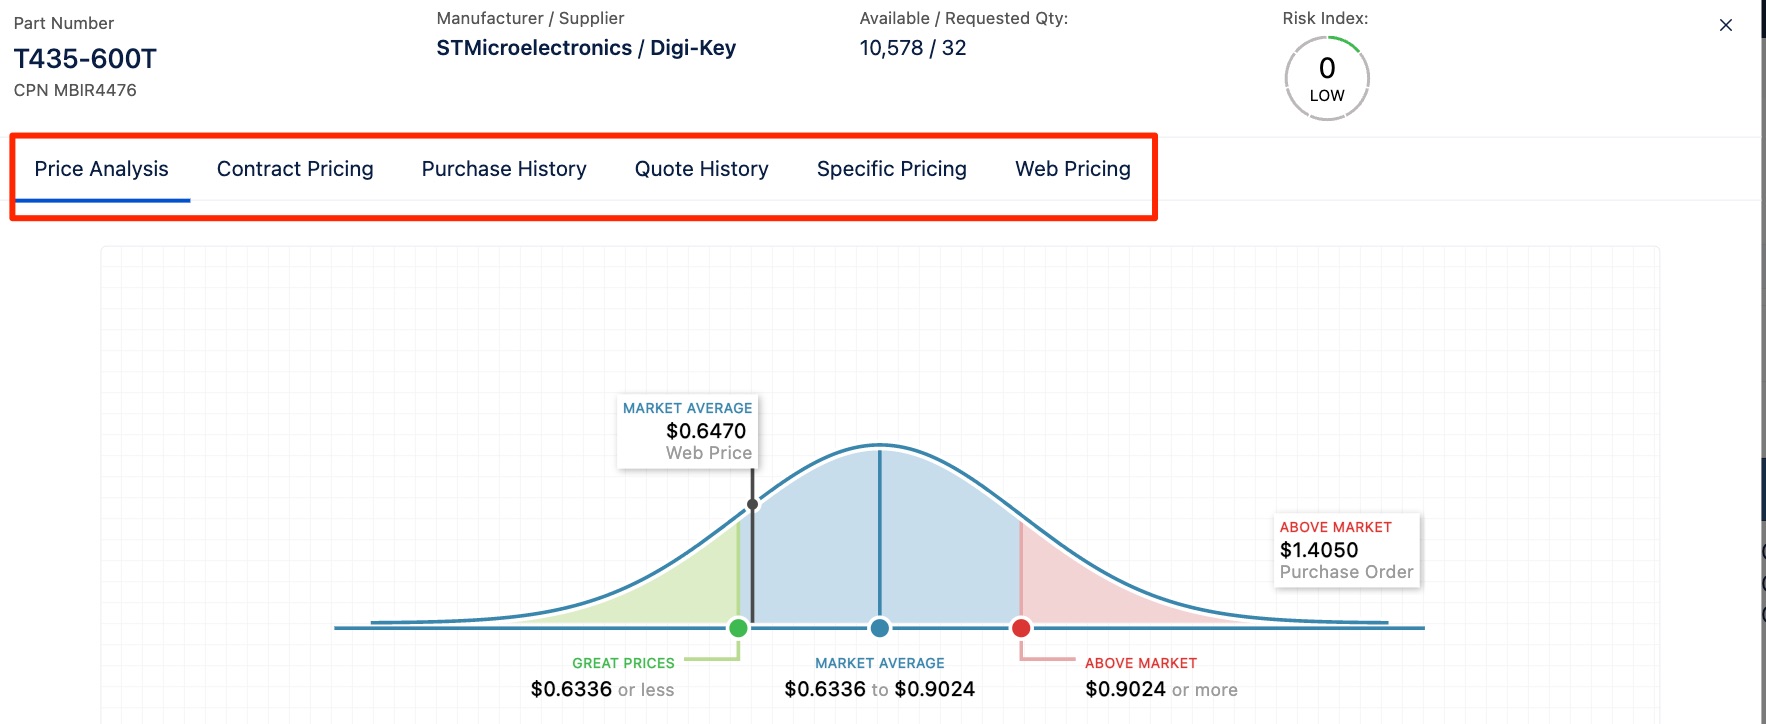The width and height of the screenshot is (1766, 724).
Task: Click part number T435-600T
Action: tap(85, 59)
